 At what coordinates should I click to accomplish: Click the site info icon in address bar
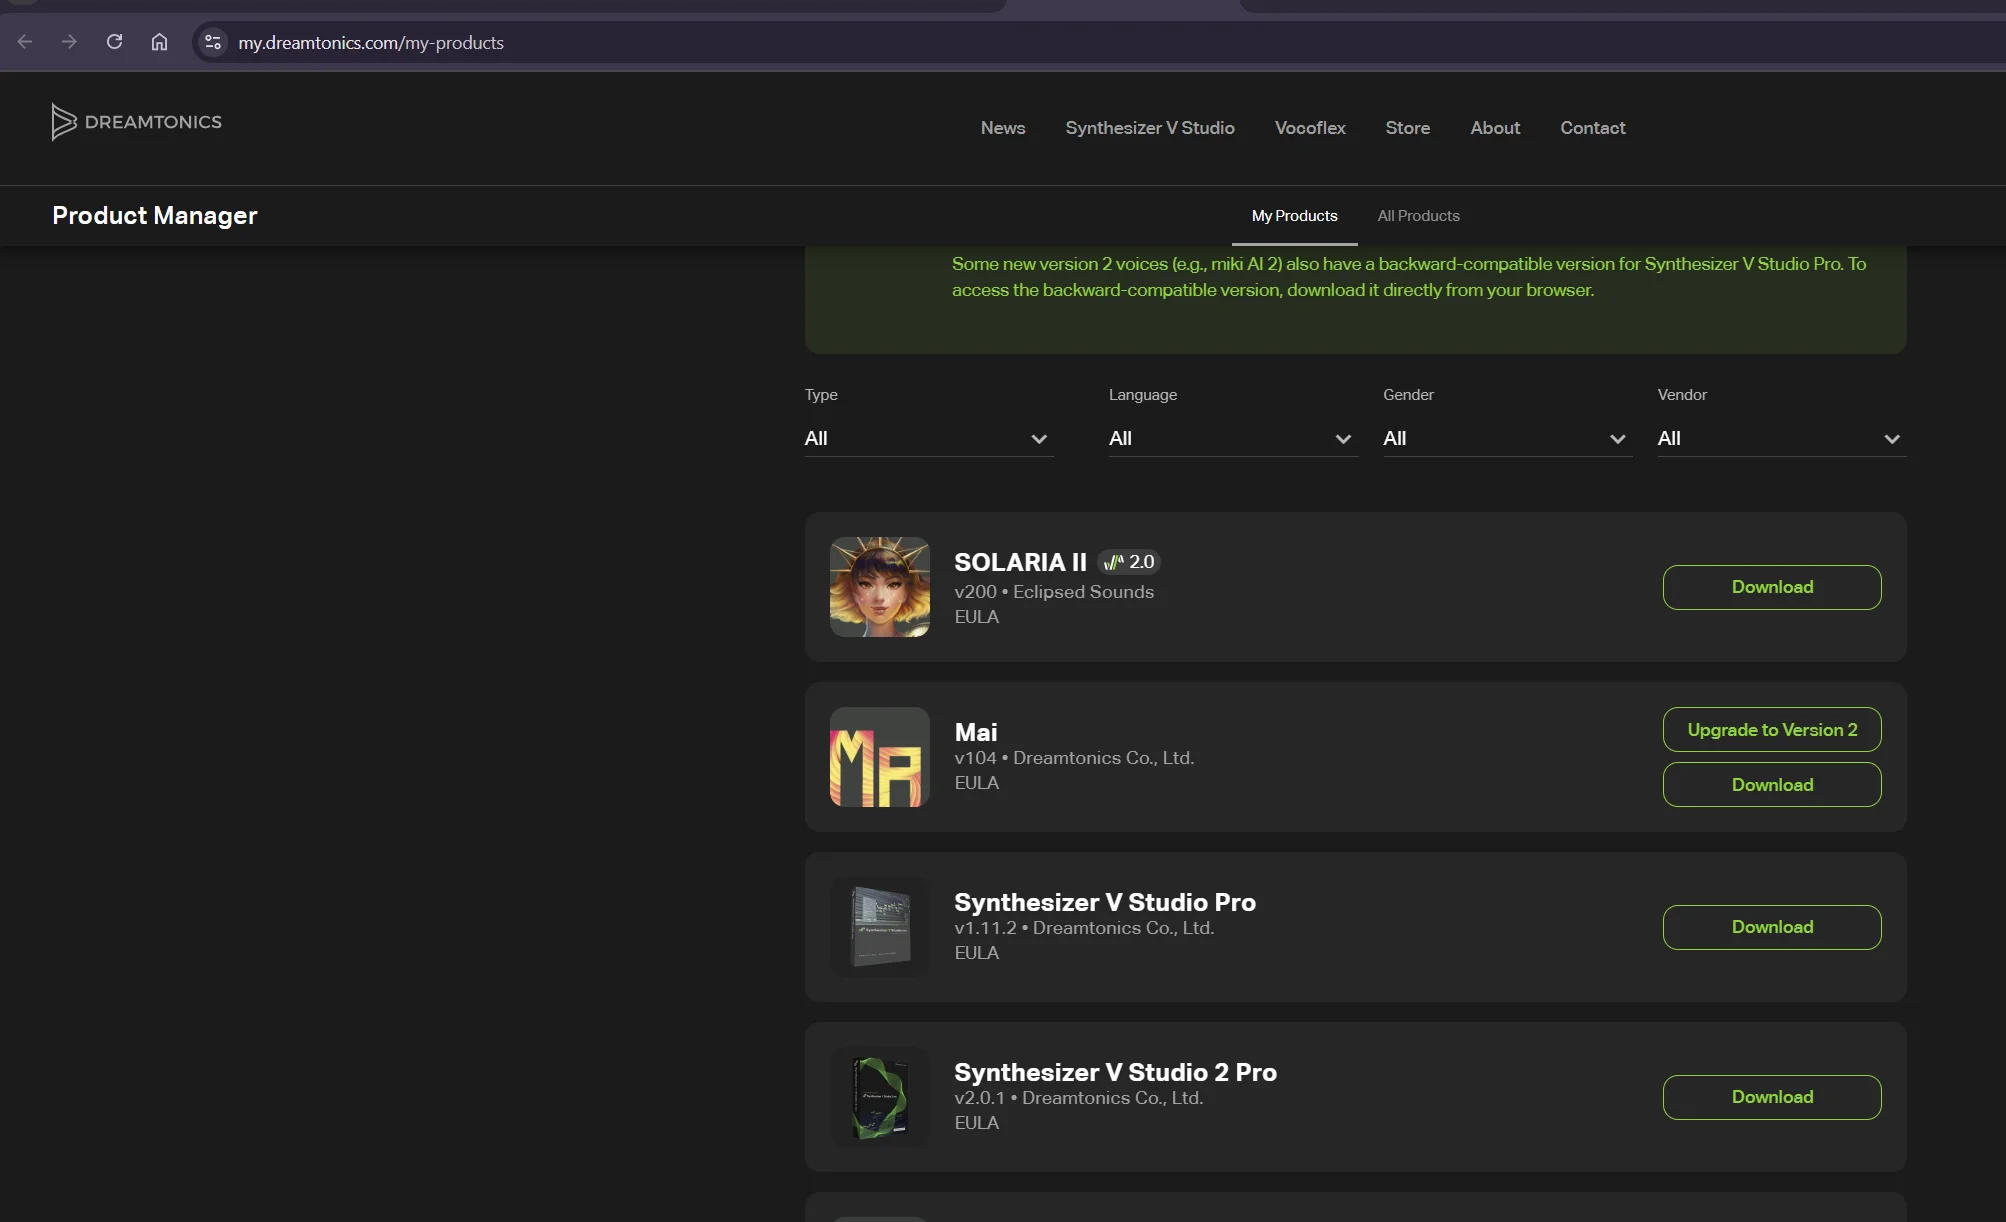tap(213, 42)
